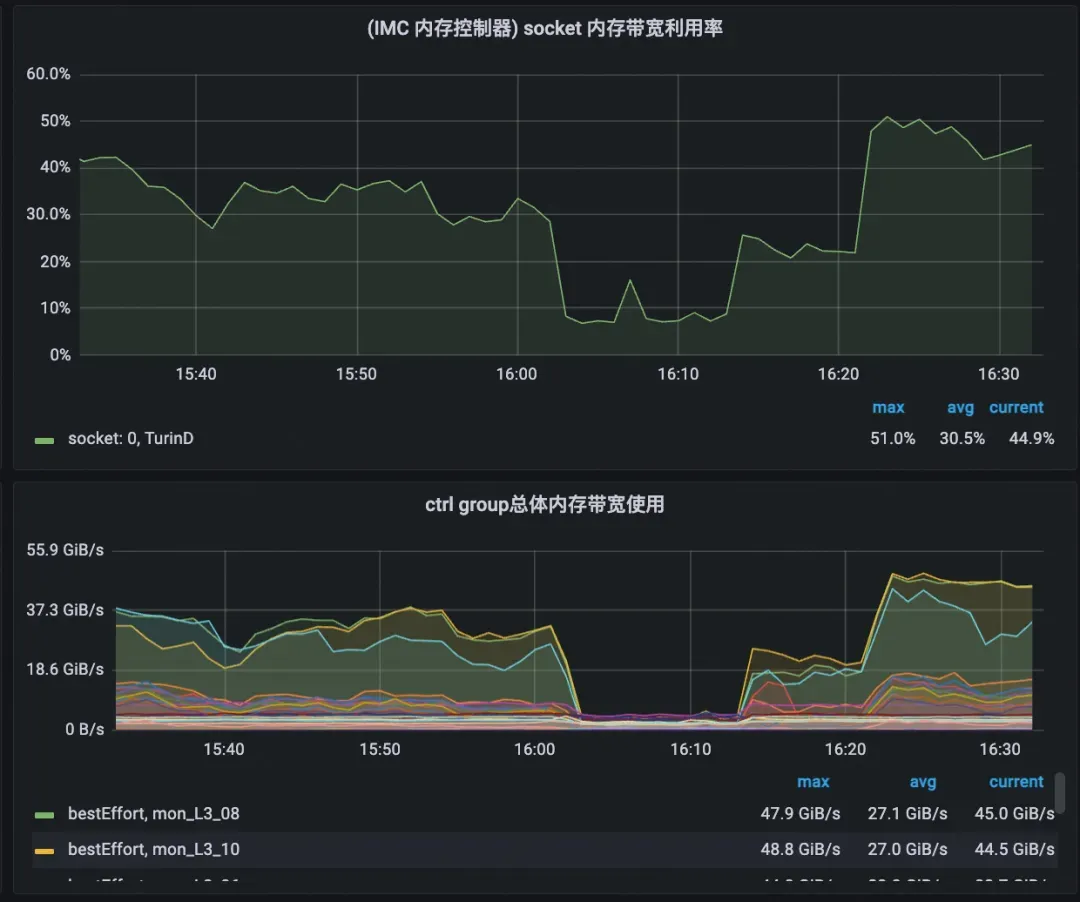This screenshot has width=1080, height=902.
Task: Toggle the "bestEffort, mon_L3_08" series
Action: coord(153,814)
